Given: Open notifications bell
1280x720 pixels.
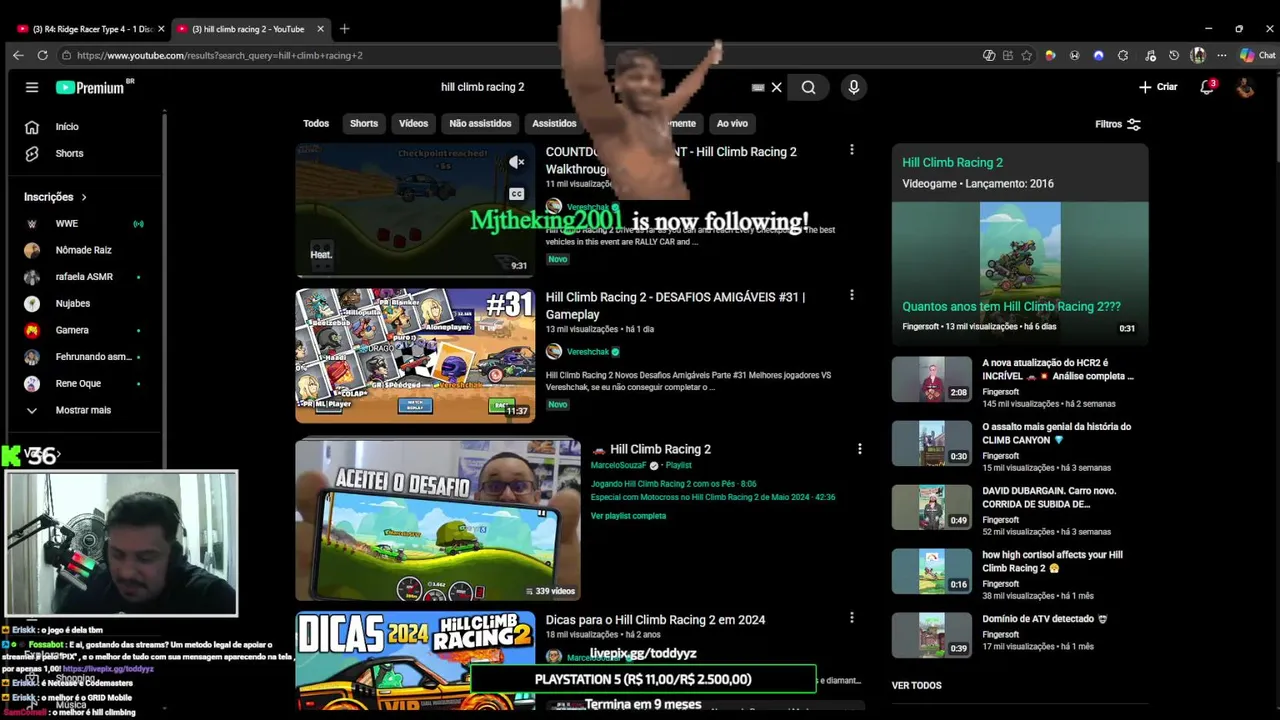Looking at the screenshot, I should click(1207, 87).
